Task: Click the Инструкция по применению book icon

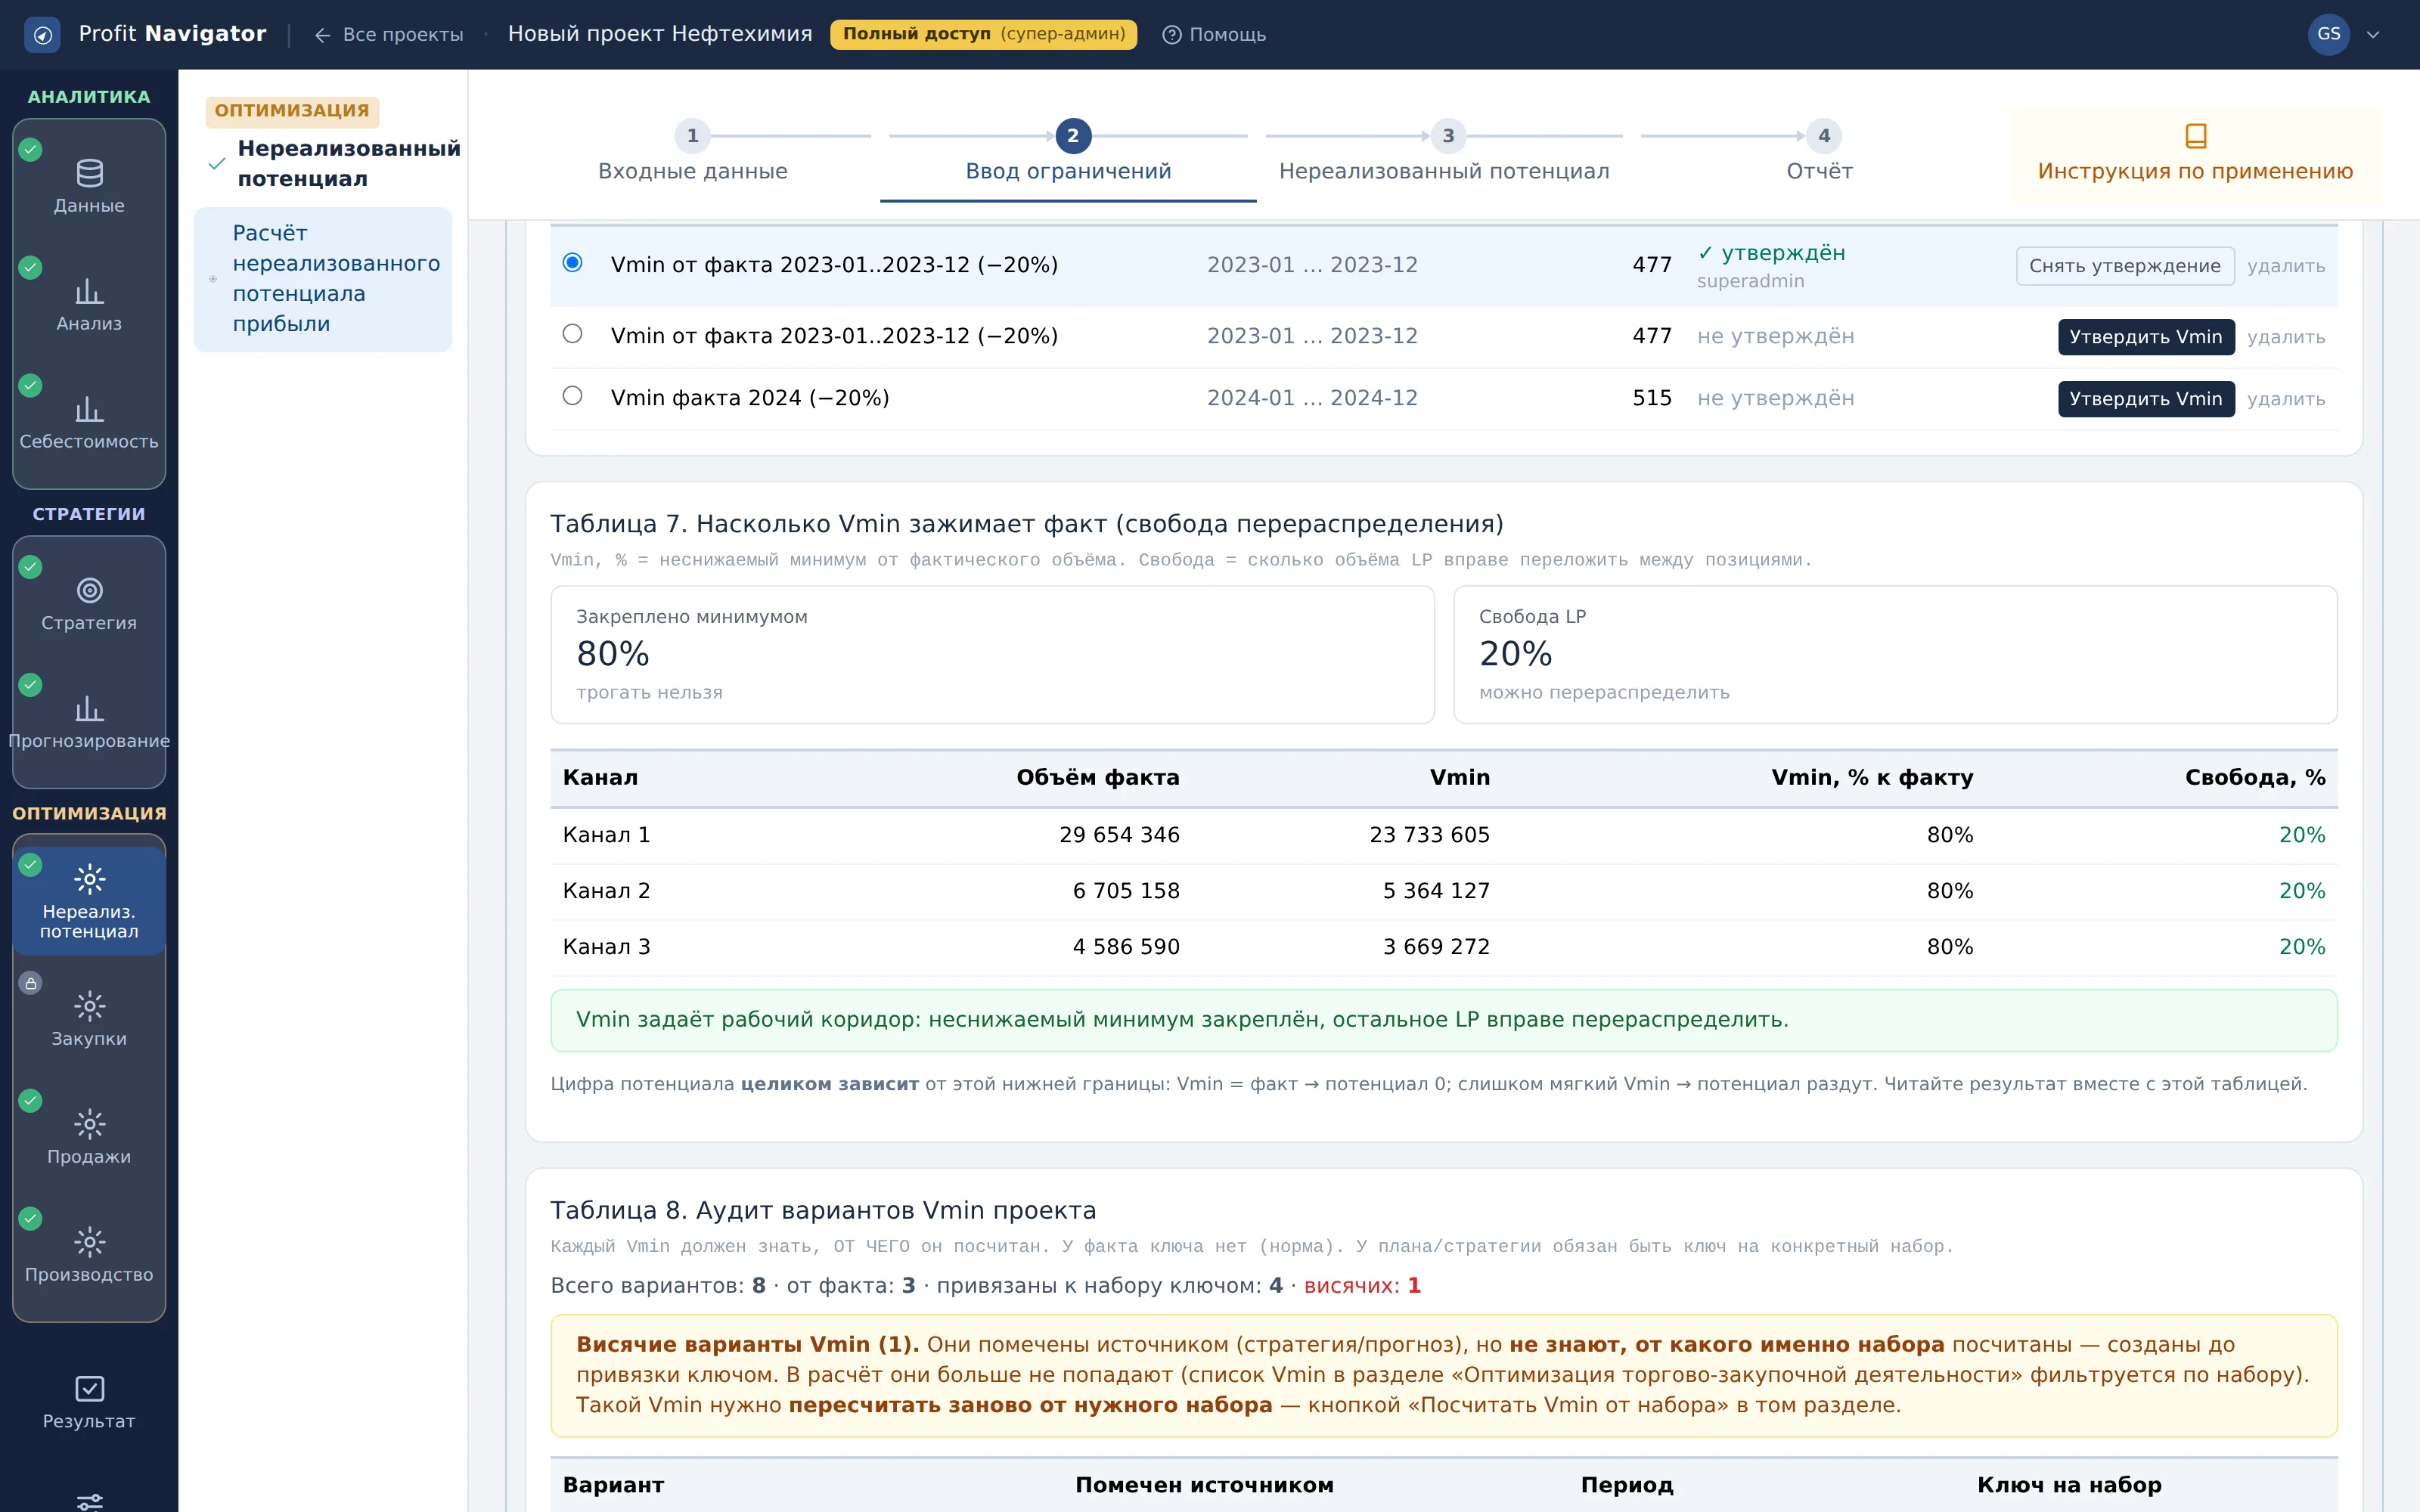Action: pos(2195,136)
